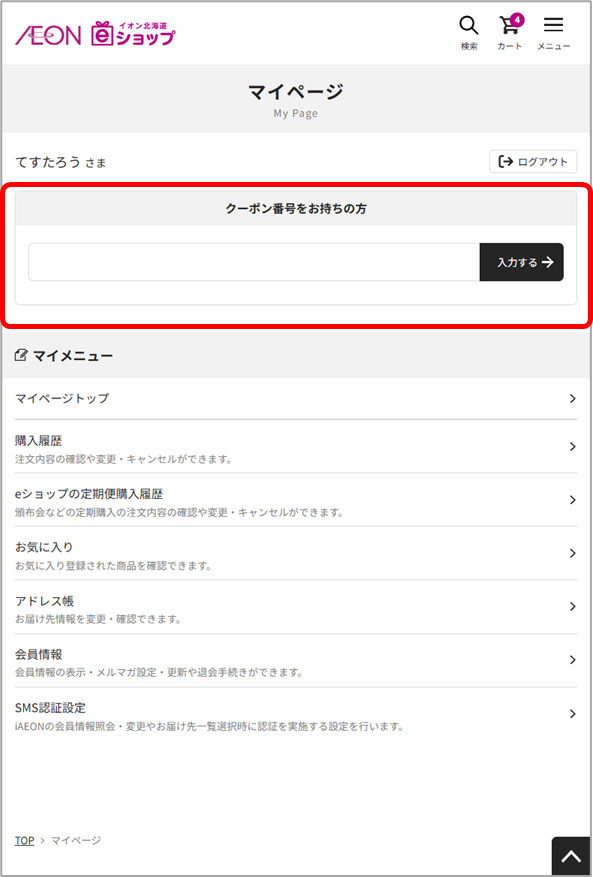This screenshot has height=877, width=593.
Task: Focus the coupon number input field
Action: [x=254, y=262]
